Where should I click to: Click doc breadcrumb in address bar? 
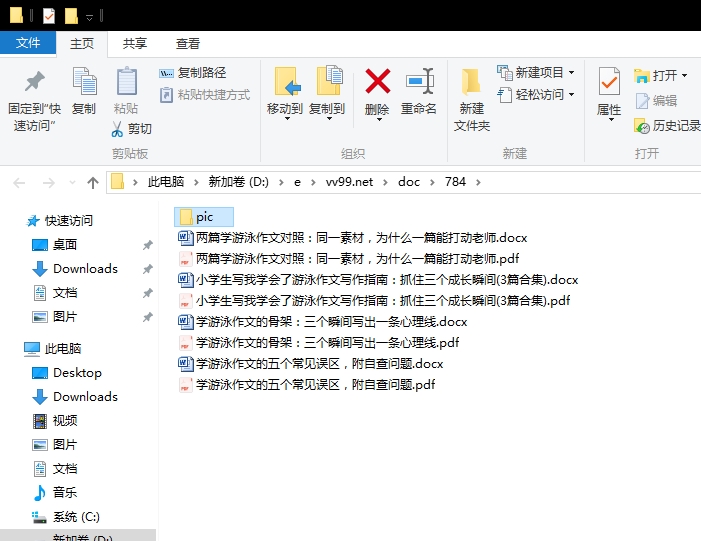pos(409,182)
